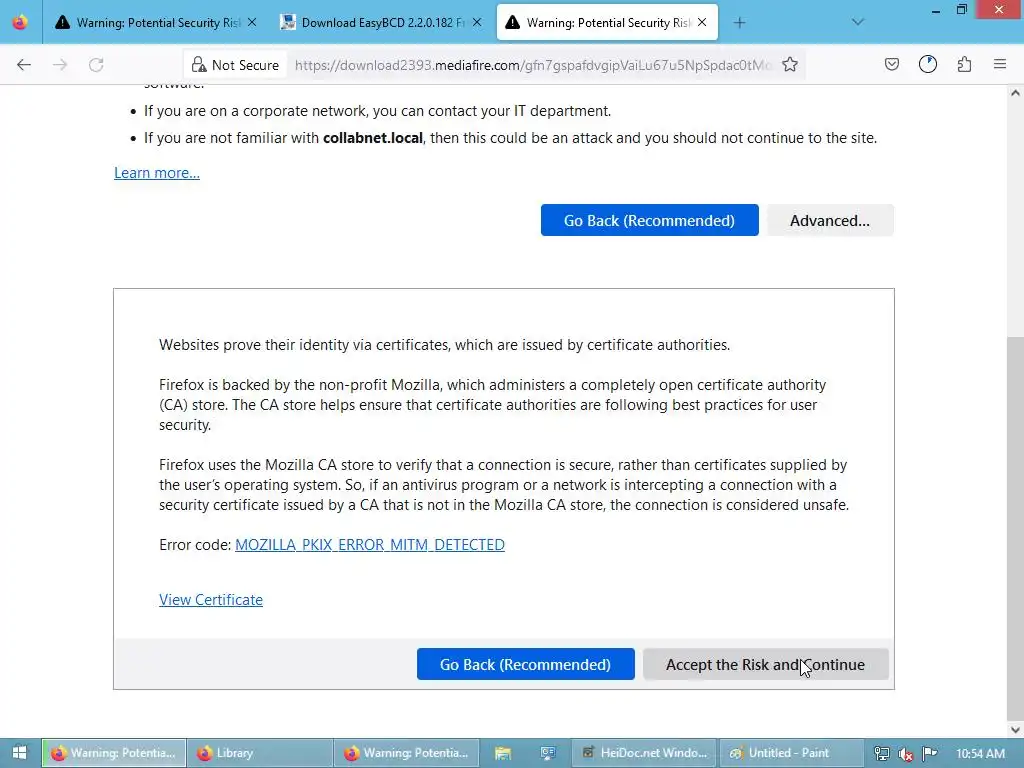Open a new tab with the plus button
The height and width of the screenshot is (768, 1024).
tap(739, 23)
